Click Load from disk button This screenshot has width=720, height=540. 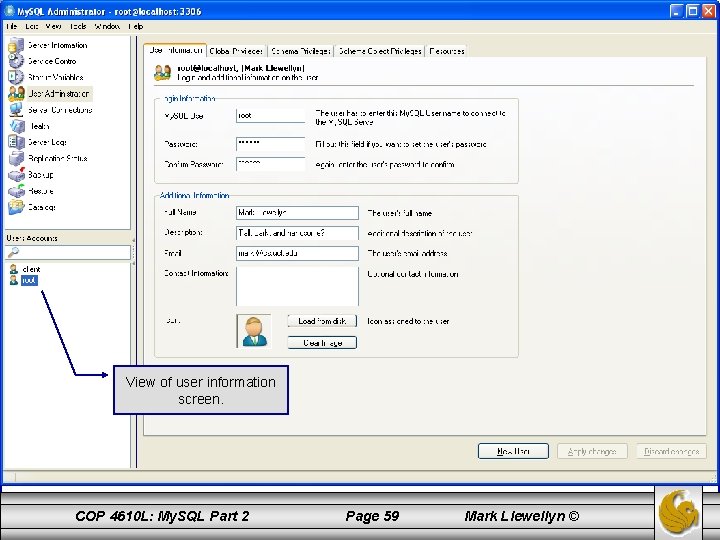point(322,321)
